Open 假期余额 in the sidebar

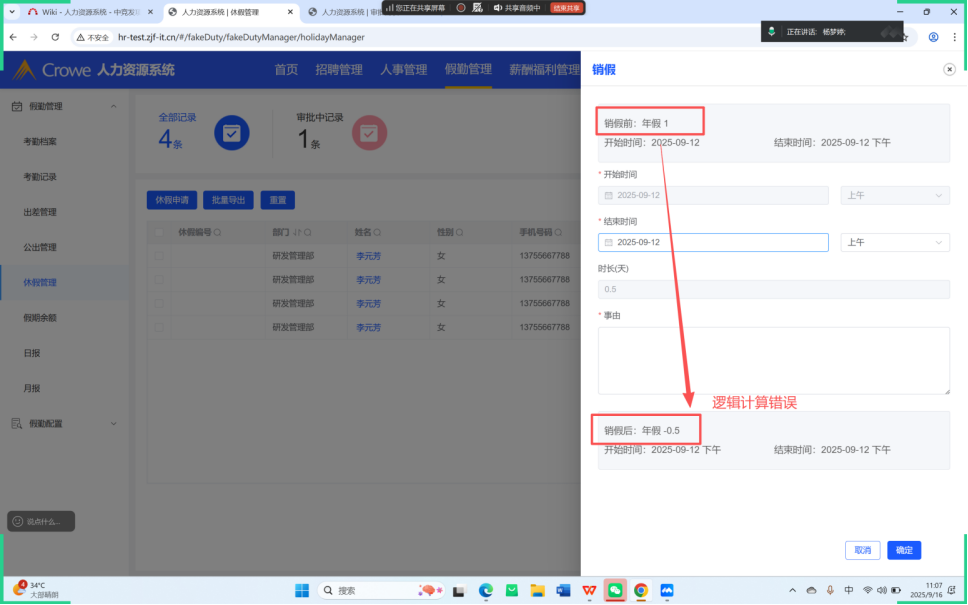tap(40, 317)
